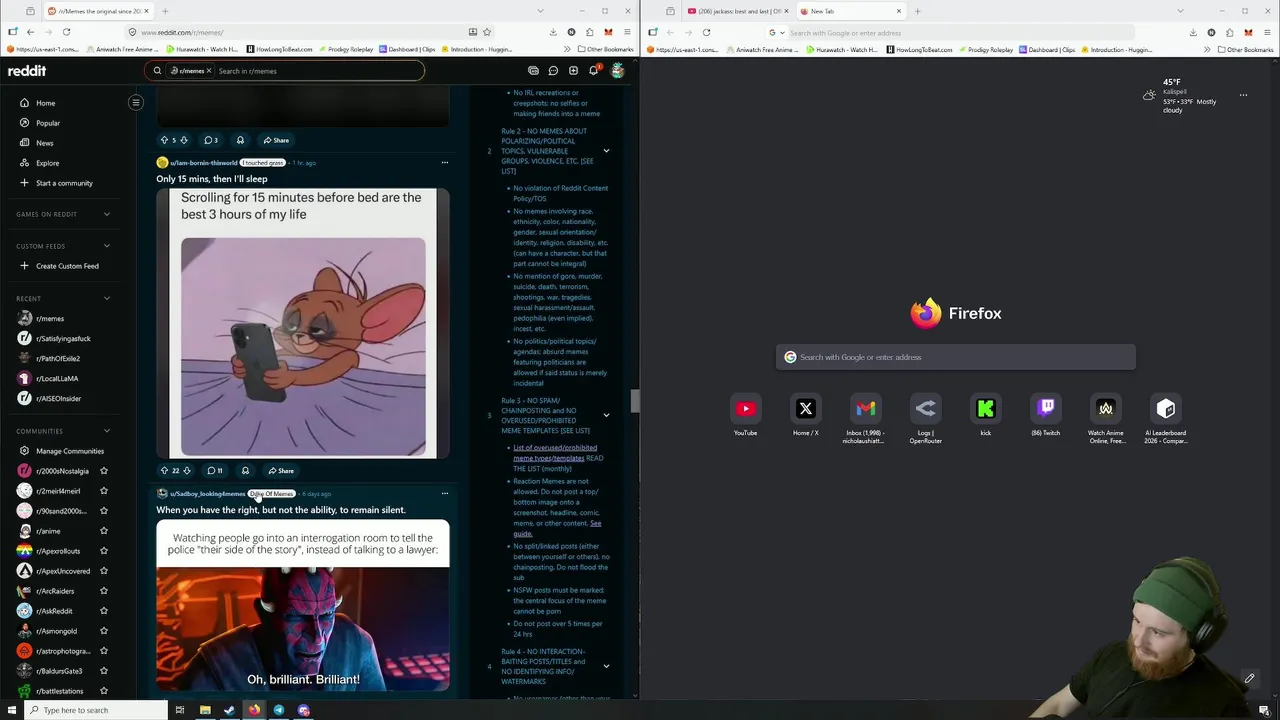Share the 'Only 15 mins' post
1280x720 pixels.
click(x=280, y=471)
